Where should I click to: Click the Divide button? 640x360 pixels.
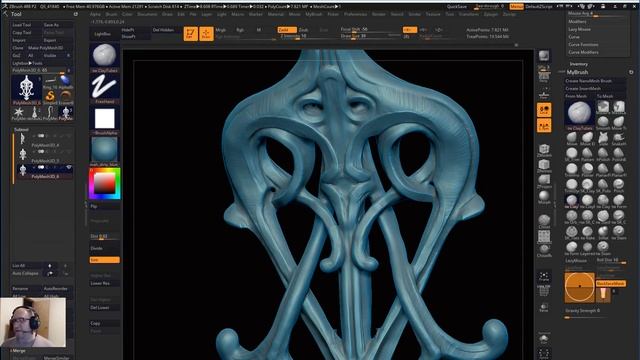(104, 248)
